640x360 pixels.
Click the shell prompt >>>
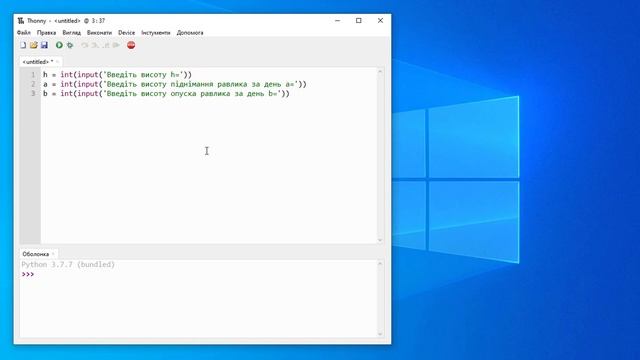click(28, 274)
